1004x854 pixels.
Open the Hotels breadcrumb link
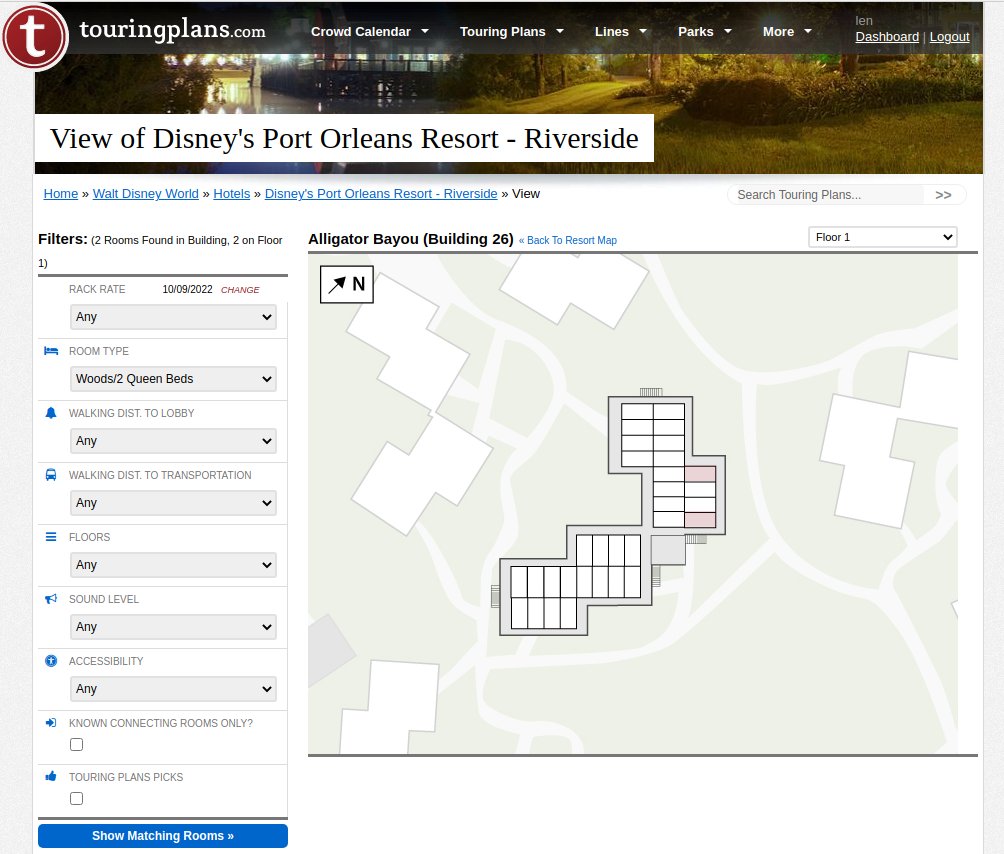click(x=232, y=193)
